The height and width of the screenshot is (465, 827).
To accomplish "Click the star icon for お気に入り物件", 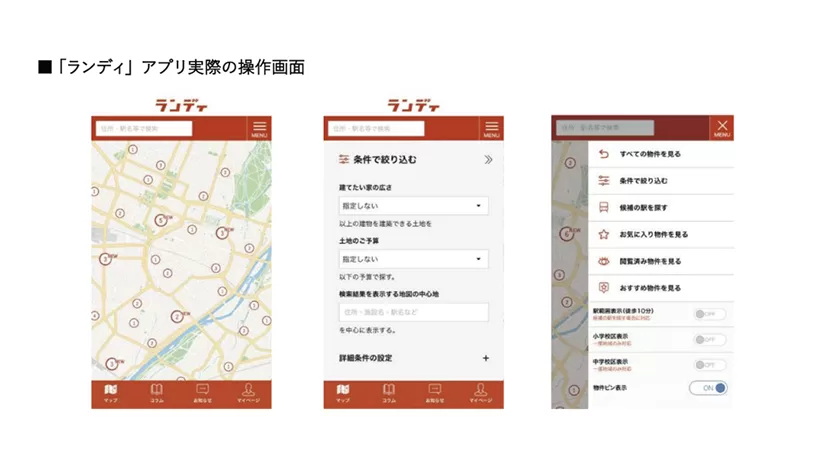I will point(603,235).
